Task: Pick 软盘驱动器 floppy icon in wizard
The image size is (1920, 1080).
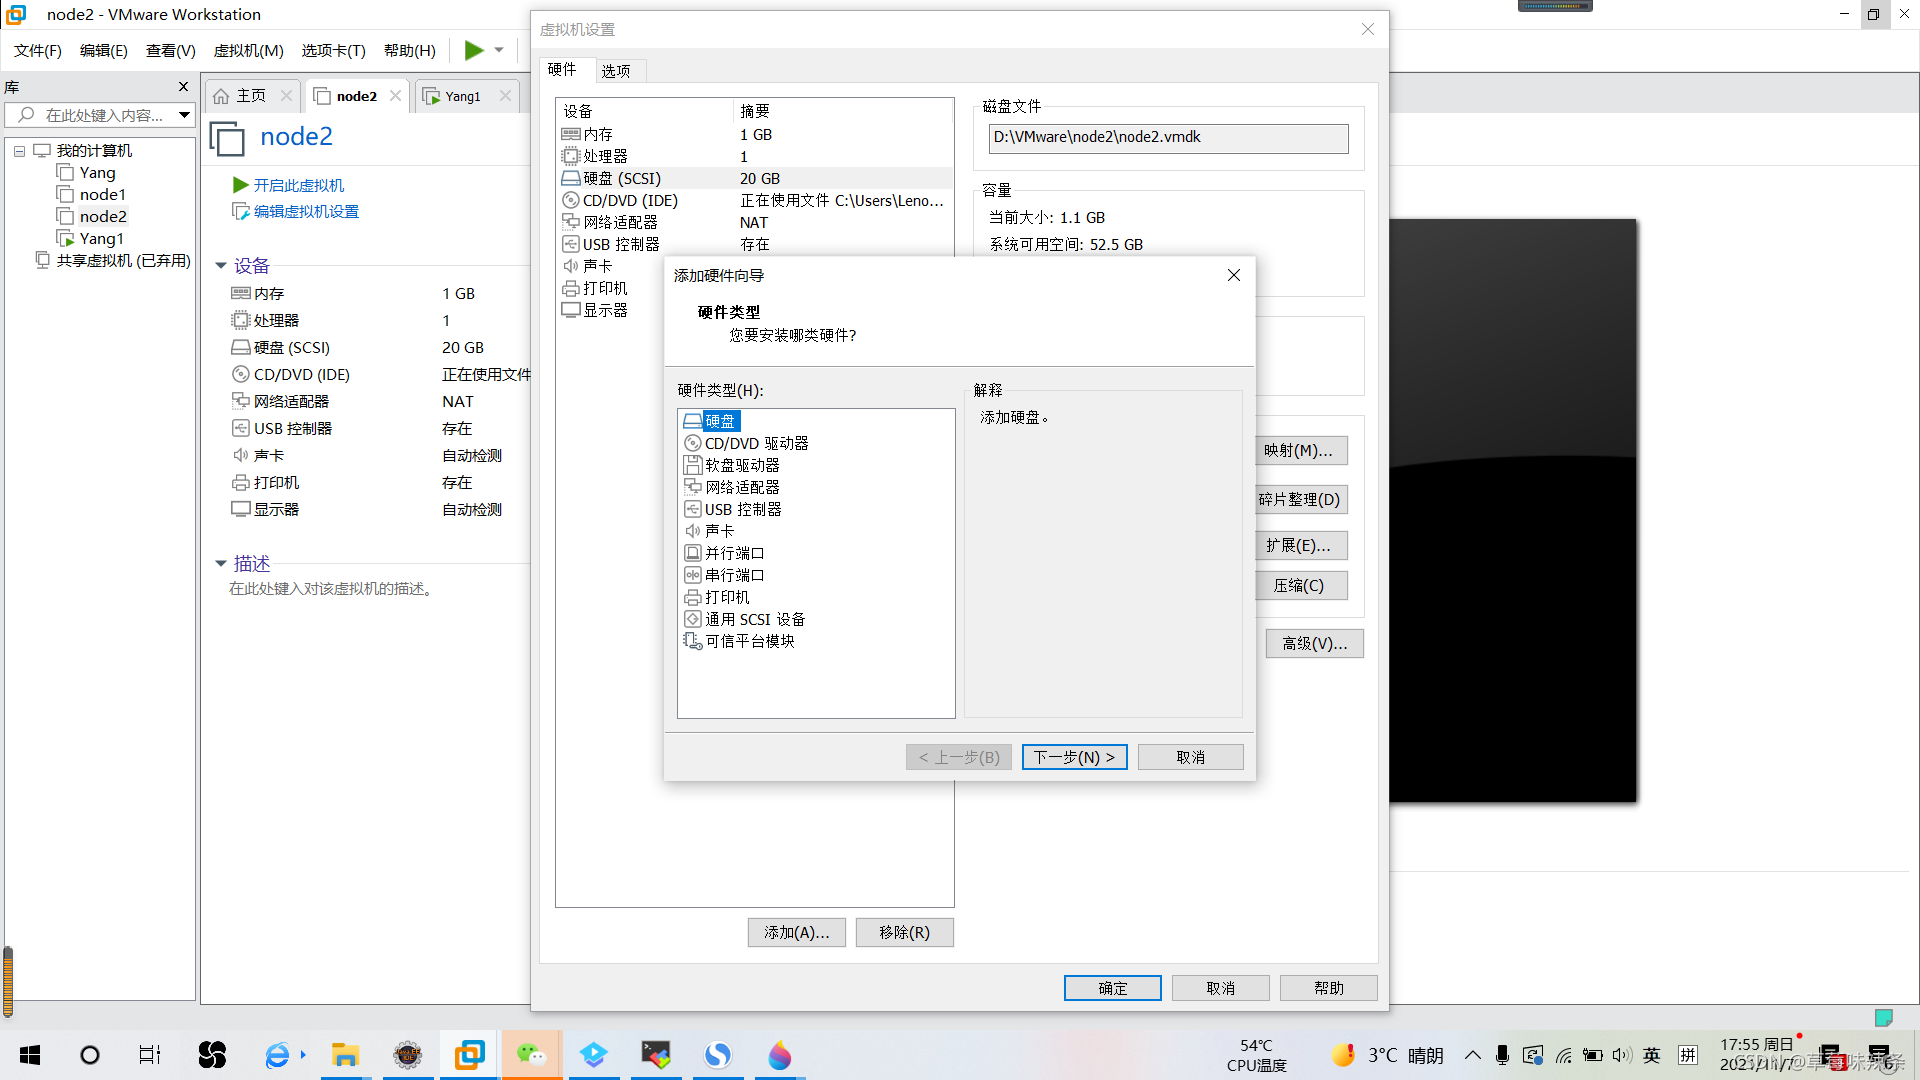Action: coord(693,465)
